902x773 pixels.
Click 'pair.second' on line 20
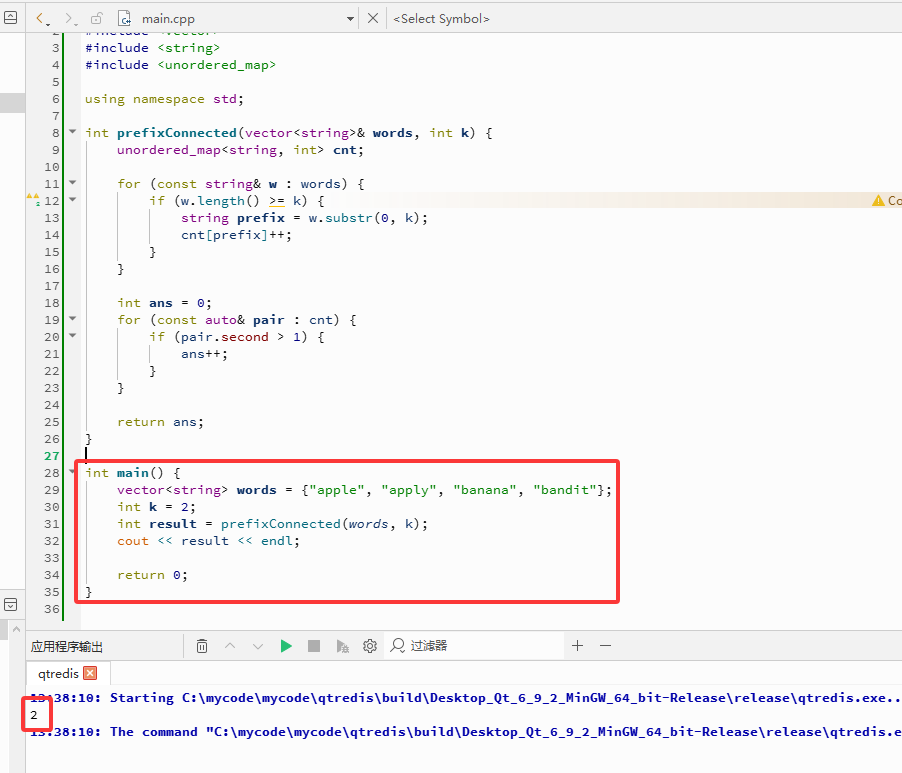coord(224,337)
